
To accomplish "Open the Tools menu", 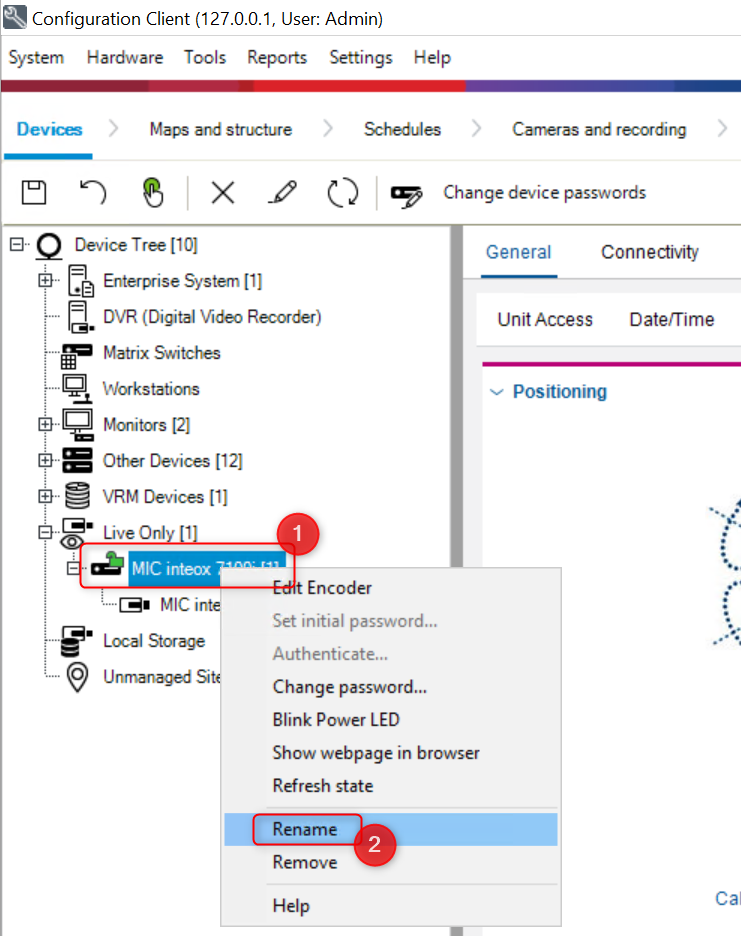I will pyautogui.click(x=205, y=57).
